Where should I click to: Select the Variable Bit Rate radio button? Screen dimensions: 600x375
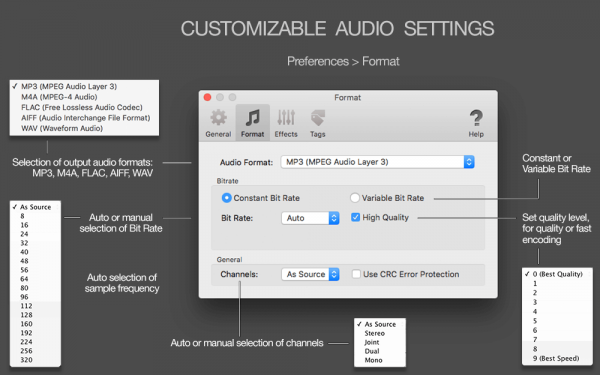click(355, 198)
